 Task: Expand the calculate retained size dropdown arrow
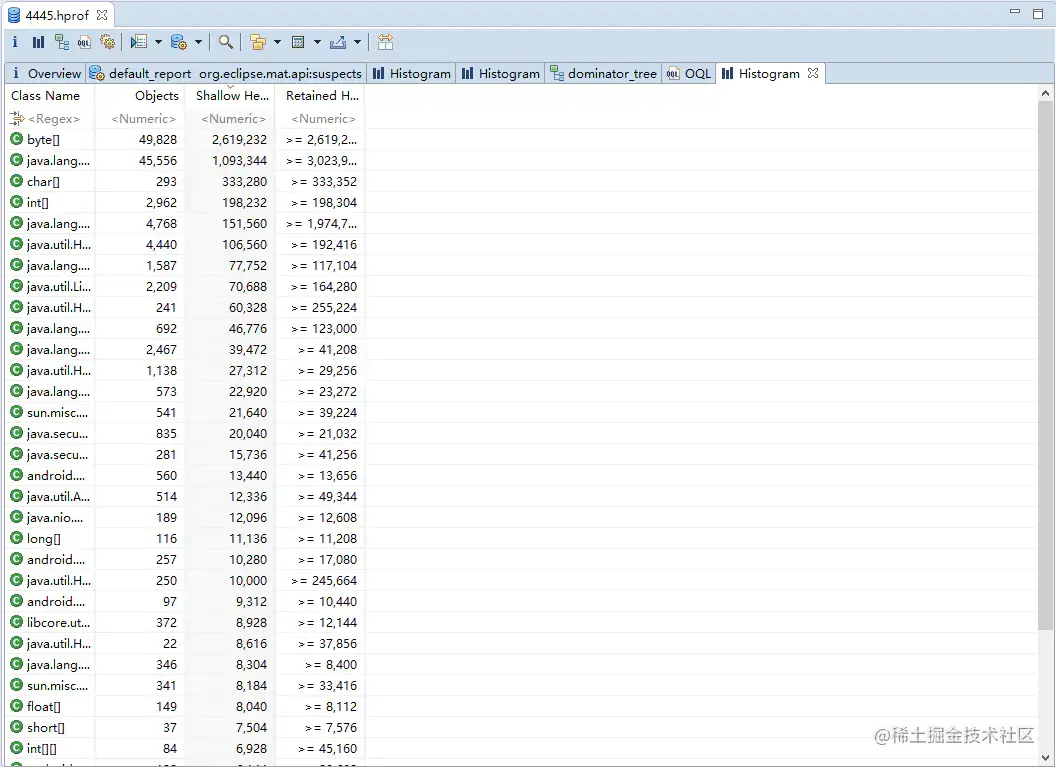317,42
